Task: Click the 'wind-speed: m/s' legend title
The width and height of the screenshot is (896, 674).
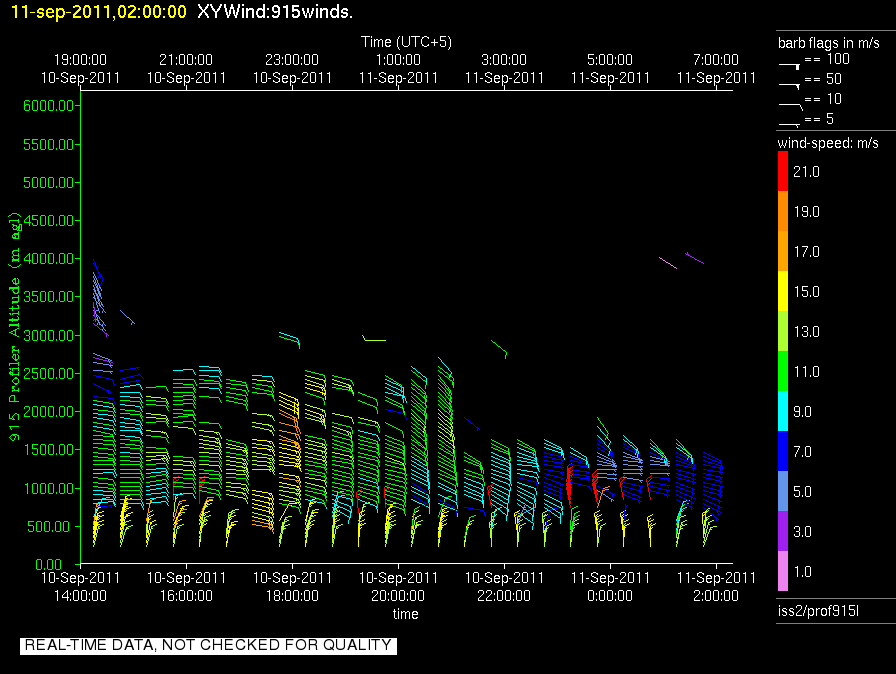Action: click(828, 143)
